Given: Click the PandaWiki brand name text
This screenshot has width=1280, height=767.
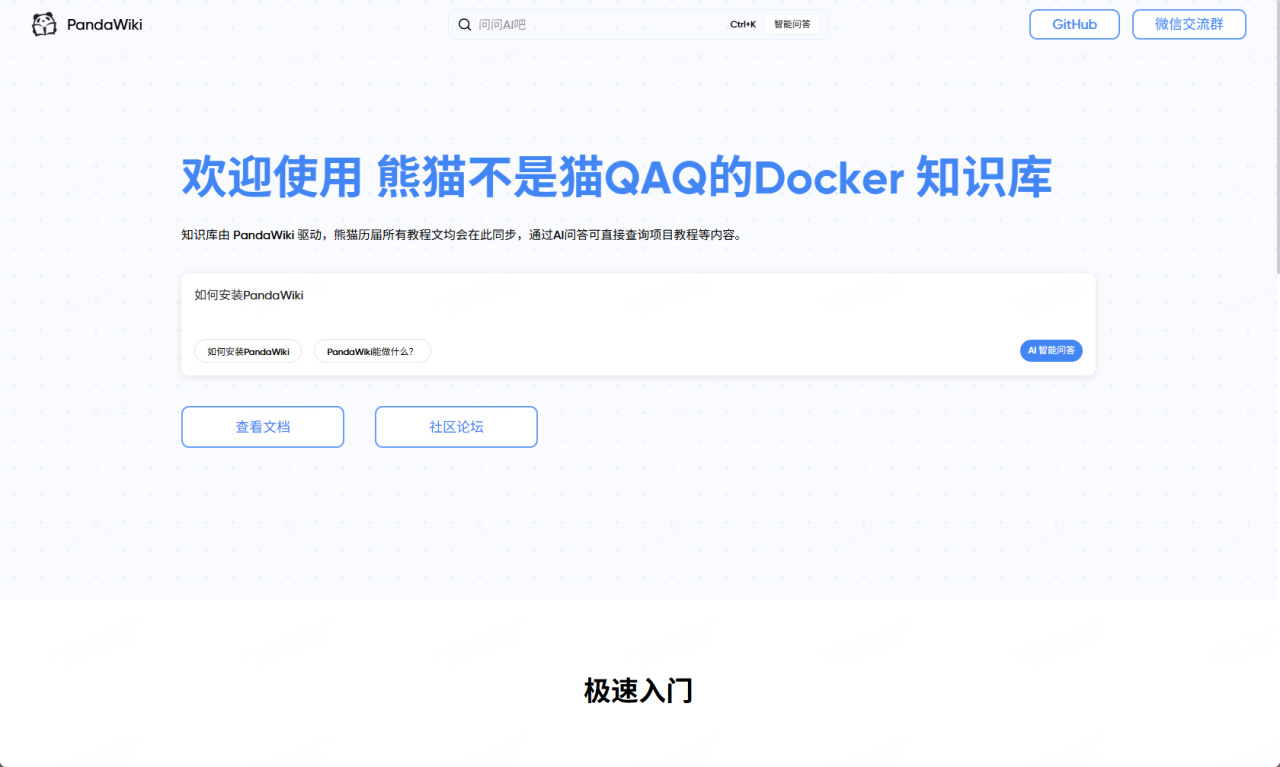Looking at the screenshot, I should (105, 24).
